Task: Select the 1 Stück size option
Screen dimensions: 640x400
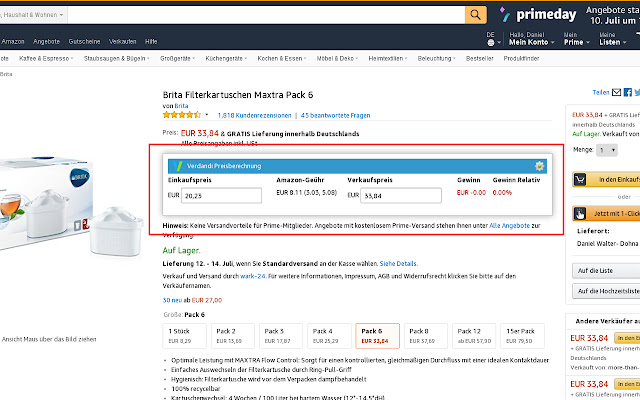Action: (184, 336)
